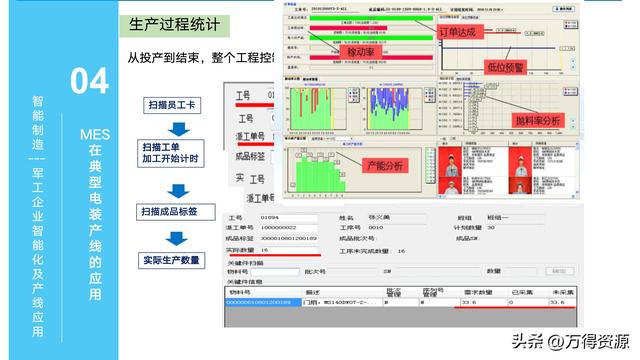Click the 数量 field beside the confirm button
Screen dimensions: 640x360
tap(521, 271)
